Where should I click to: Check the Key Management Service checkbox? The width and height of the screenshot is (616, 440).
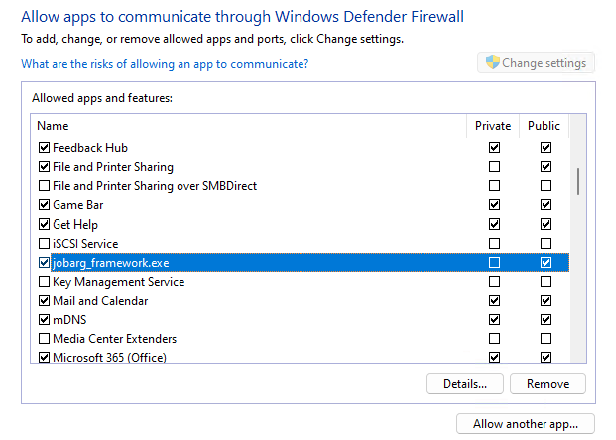pos(44,282)
